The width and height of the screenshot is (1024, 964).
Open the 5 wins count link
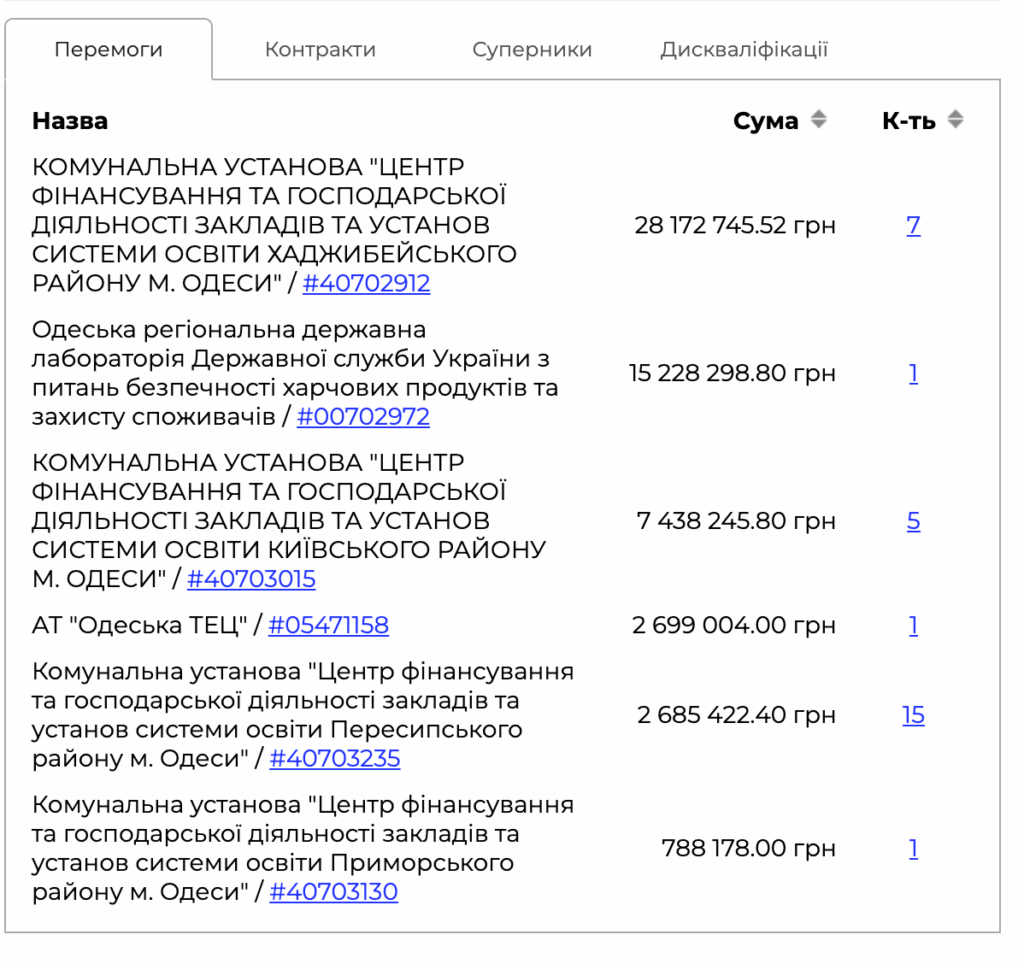click(x=913, y=522)
